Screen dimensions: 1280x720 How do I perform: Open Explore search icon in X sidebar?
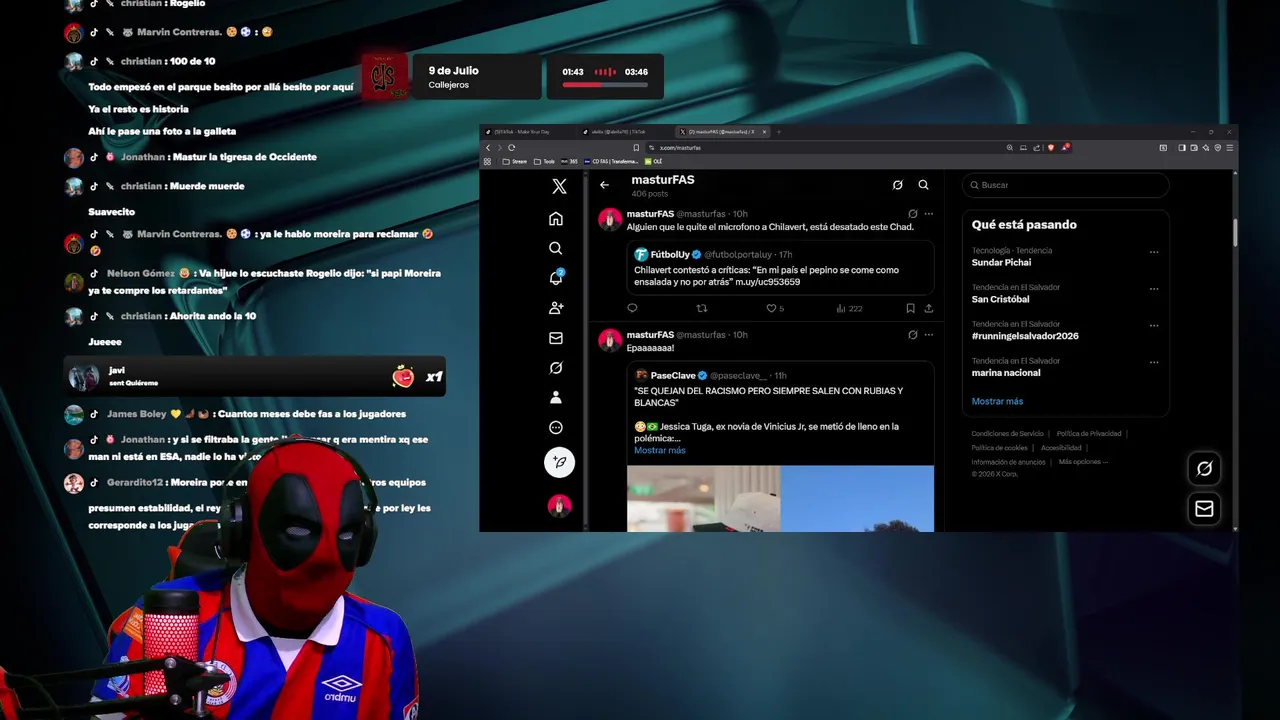coord(556,248)
